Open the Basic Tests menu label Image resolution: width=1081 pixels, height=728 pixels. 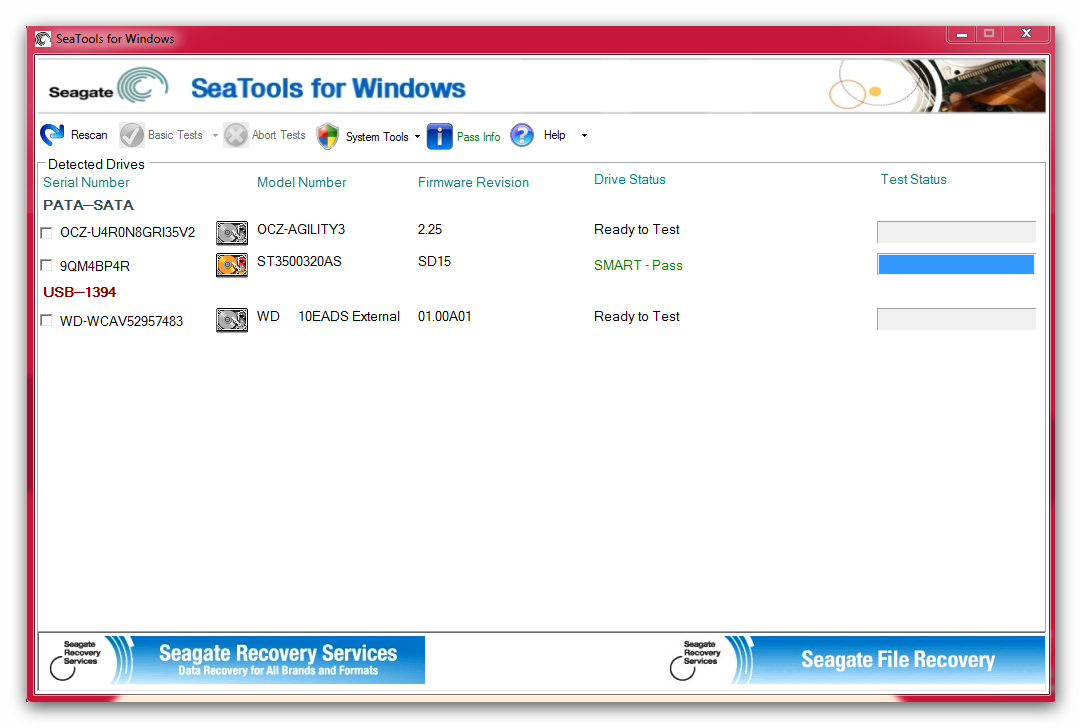coord(175,135)
